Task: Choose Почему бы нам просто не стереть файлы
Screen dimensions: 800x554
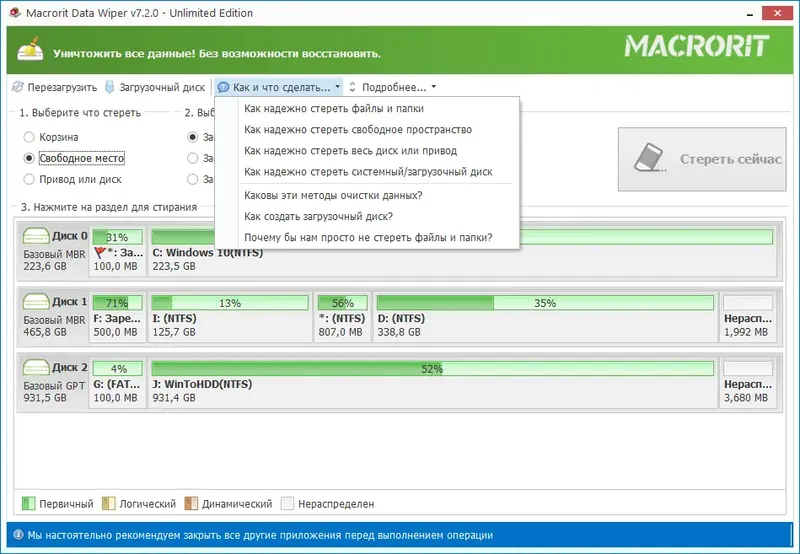Action: tap(367, 237)
